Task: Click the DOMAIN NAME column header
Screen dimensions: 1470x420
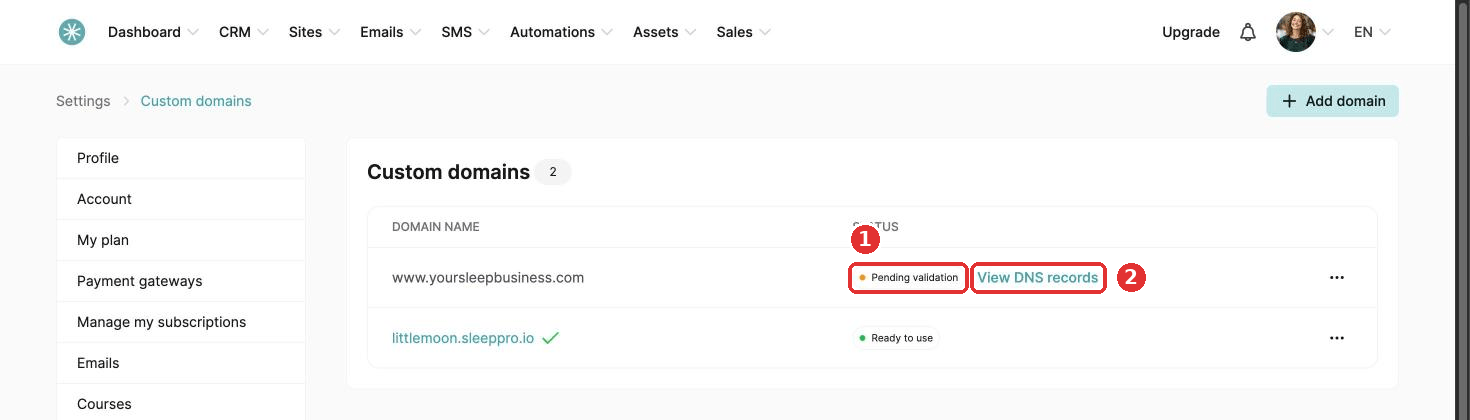Action: 436,227
